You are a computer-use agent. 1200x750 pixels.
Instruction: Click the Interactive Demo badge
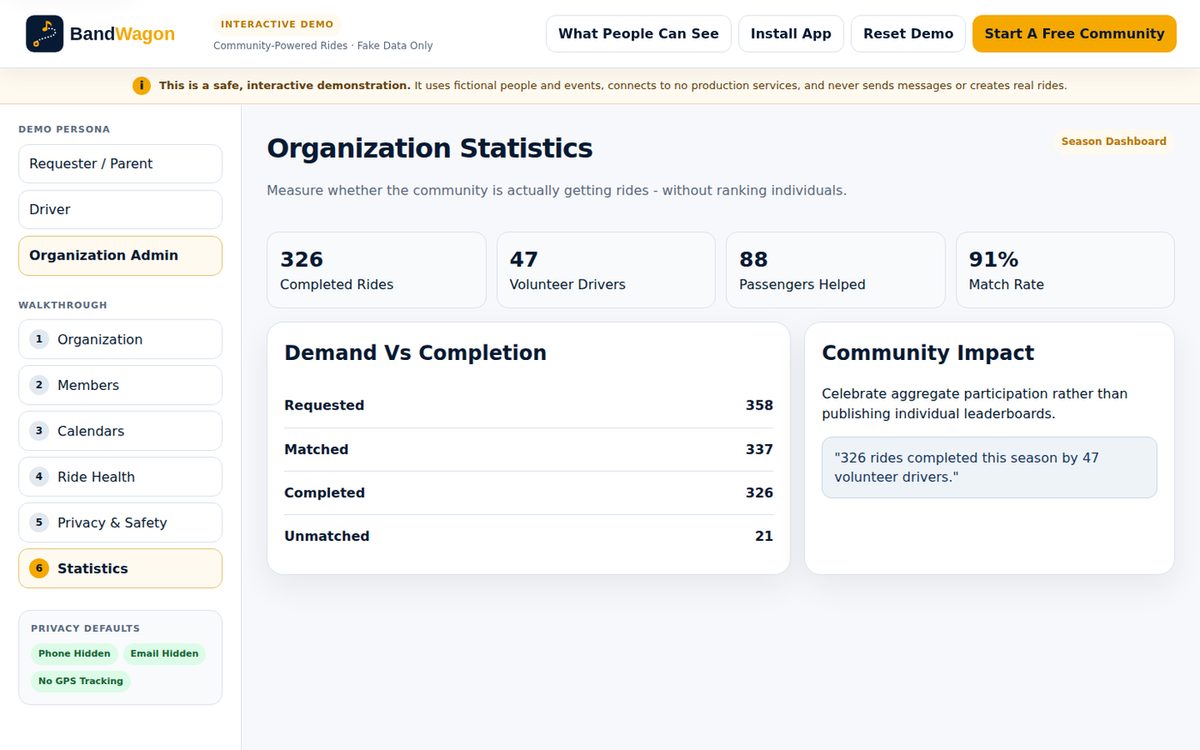coord(277,24)
